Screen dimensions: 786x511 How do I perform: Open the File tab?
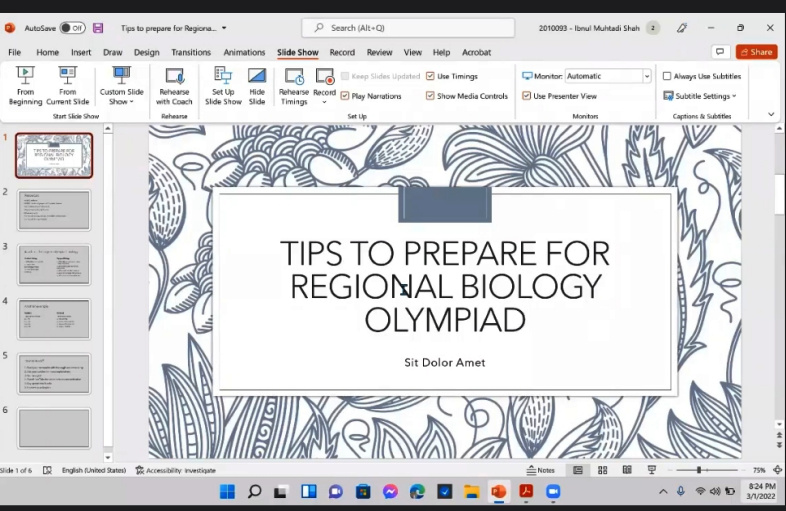15,52
